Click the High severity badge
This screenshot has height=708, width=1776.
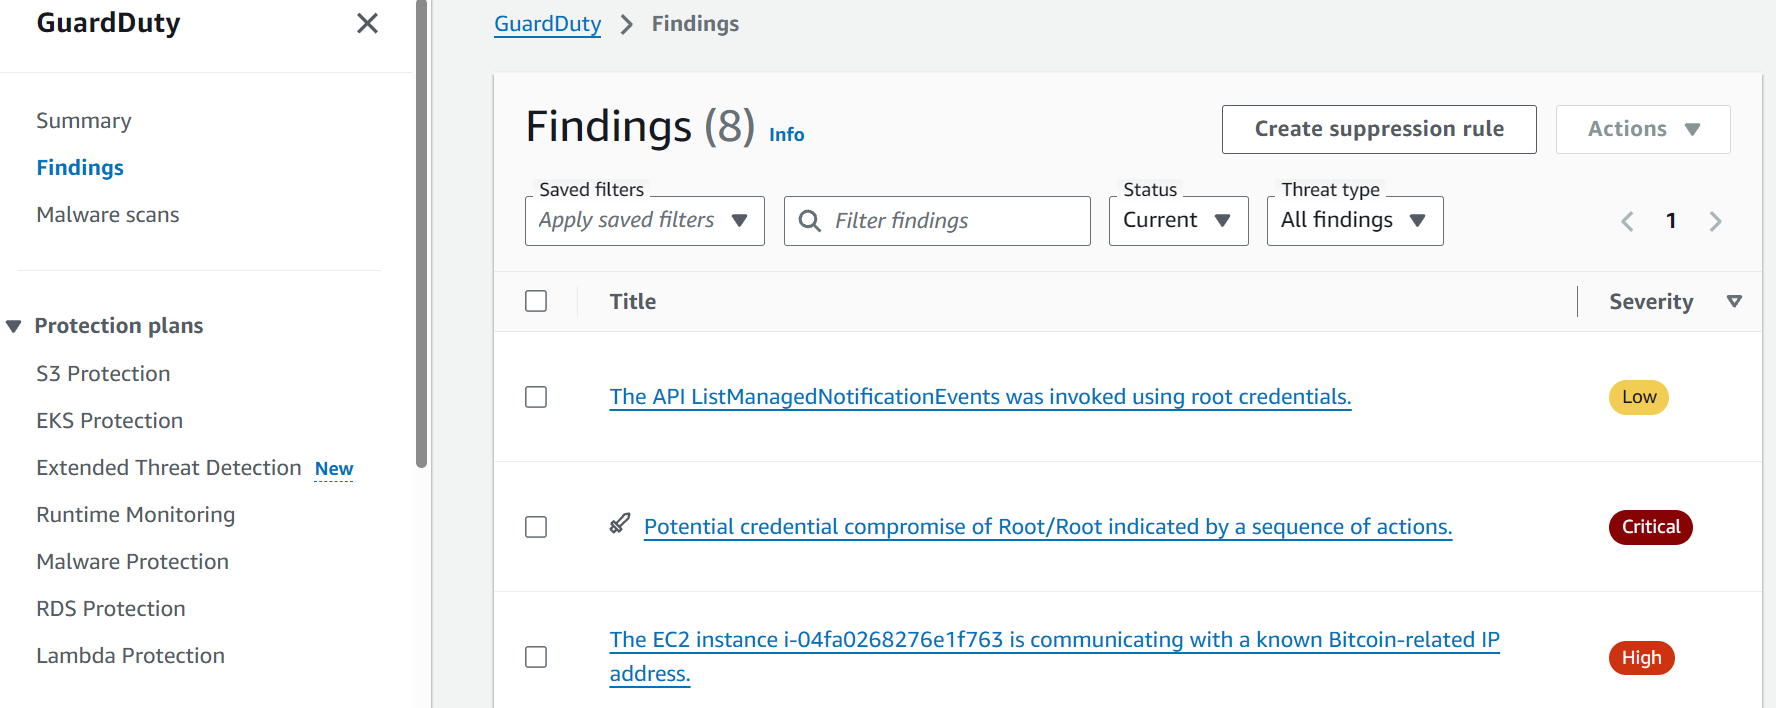[x=1642, y=658]
